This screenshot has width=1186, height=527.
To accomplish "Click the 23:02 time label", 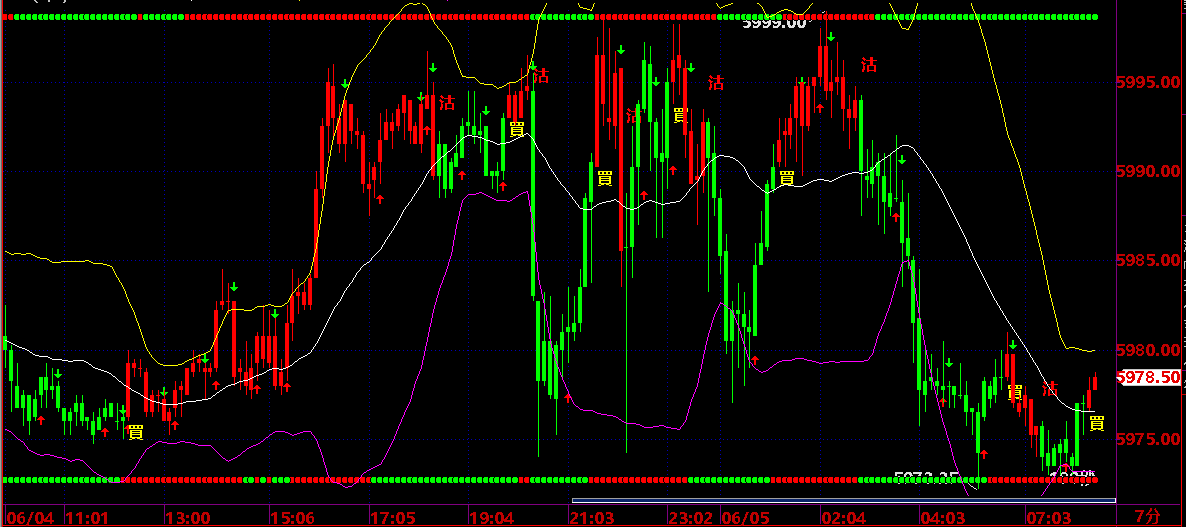I will point(692,517).
